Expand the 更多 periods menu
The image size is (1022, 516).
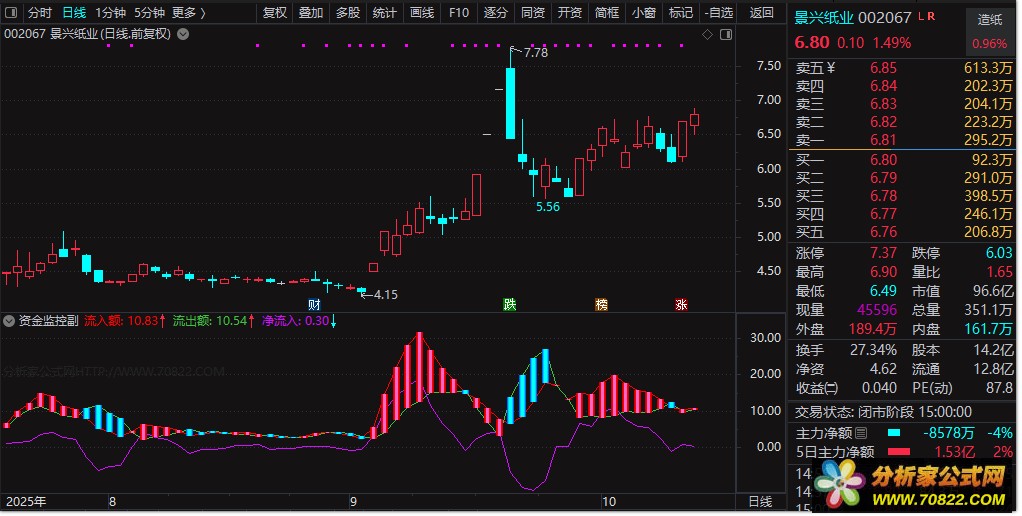pos(189,12)
